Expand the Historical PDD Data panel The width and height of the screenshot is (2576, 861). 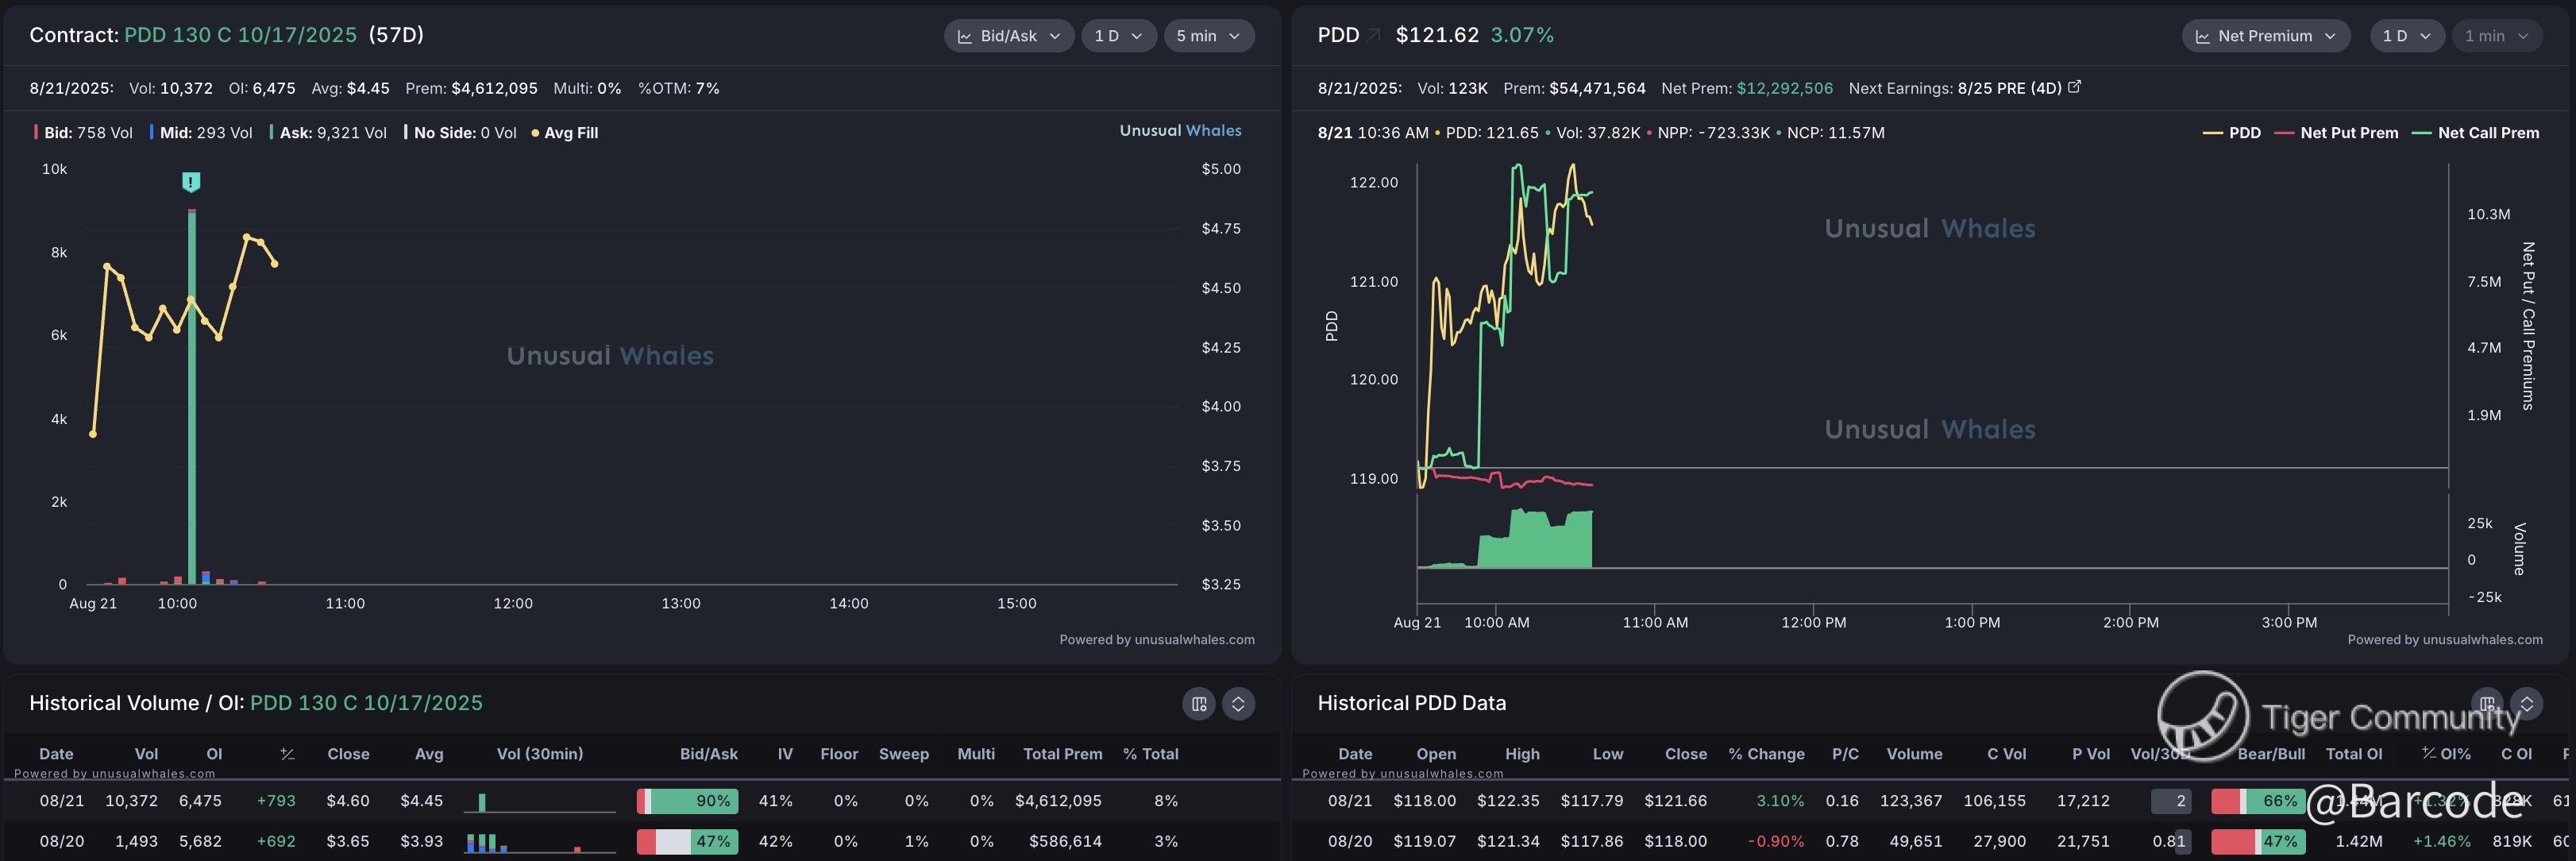(x=2526, y=704)
